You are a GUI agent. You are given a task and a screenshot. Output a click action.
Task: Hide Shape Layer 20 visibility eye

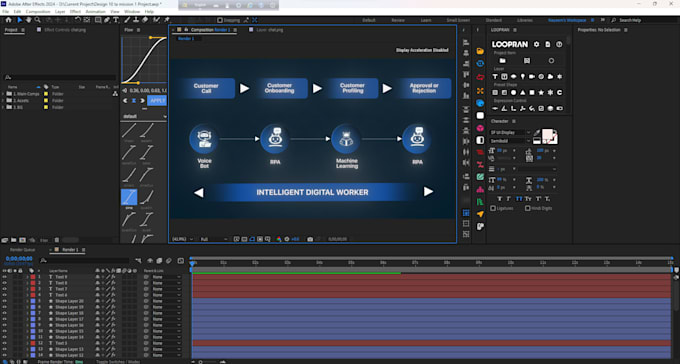[x=5, y=301]
